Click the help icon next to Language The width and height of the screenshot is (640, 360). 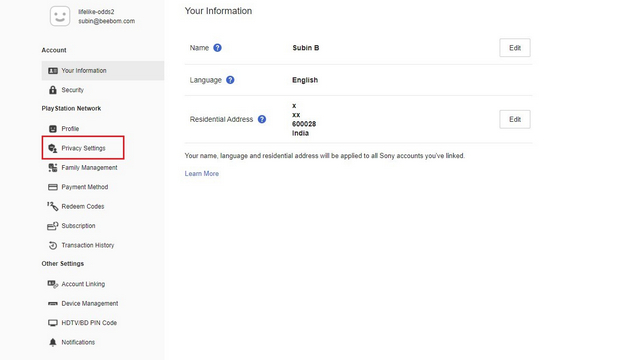coord(230,80)
